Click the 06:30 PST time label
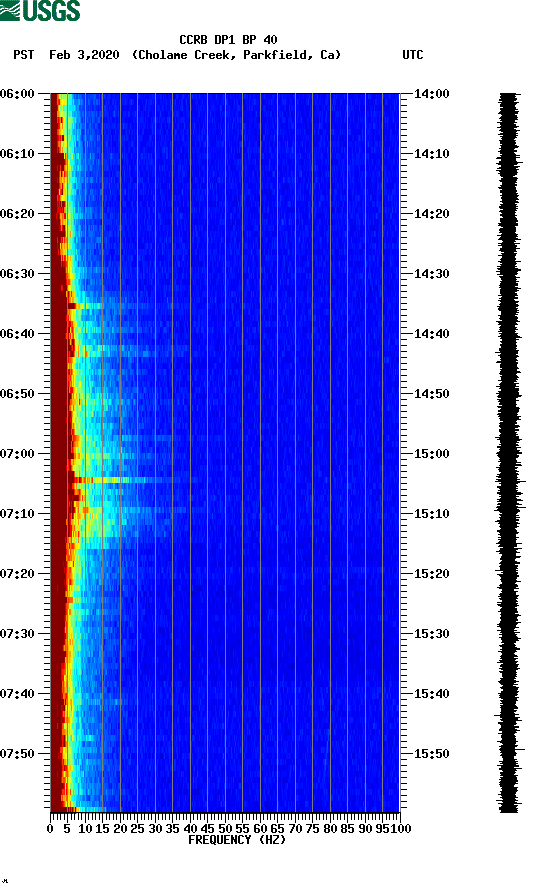This screenshot has height=892, width=552. tap(17, 274)
